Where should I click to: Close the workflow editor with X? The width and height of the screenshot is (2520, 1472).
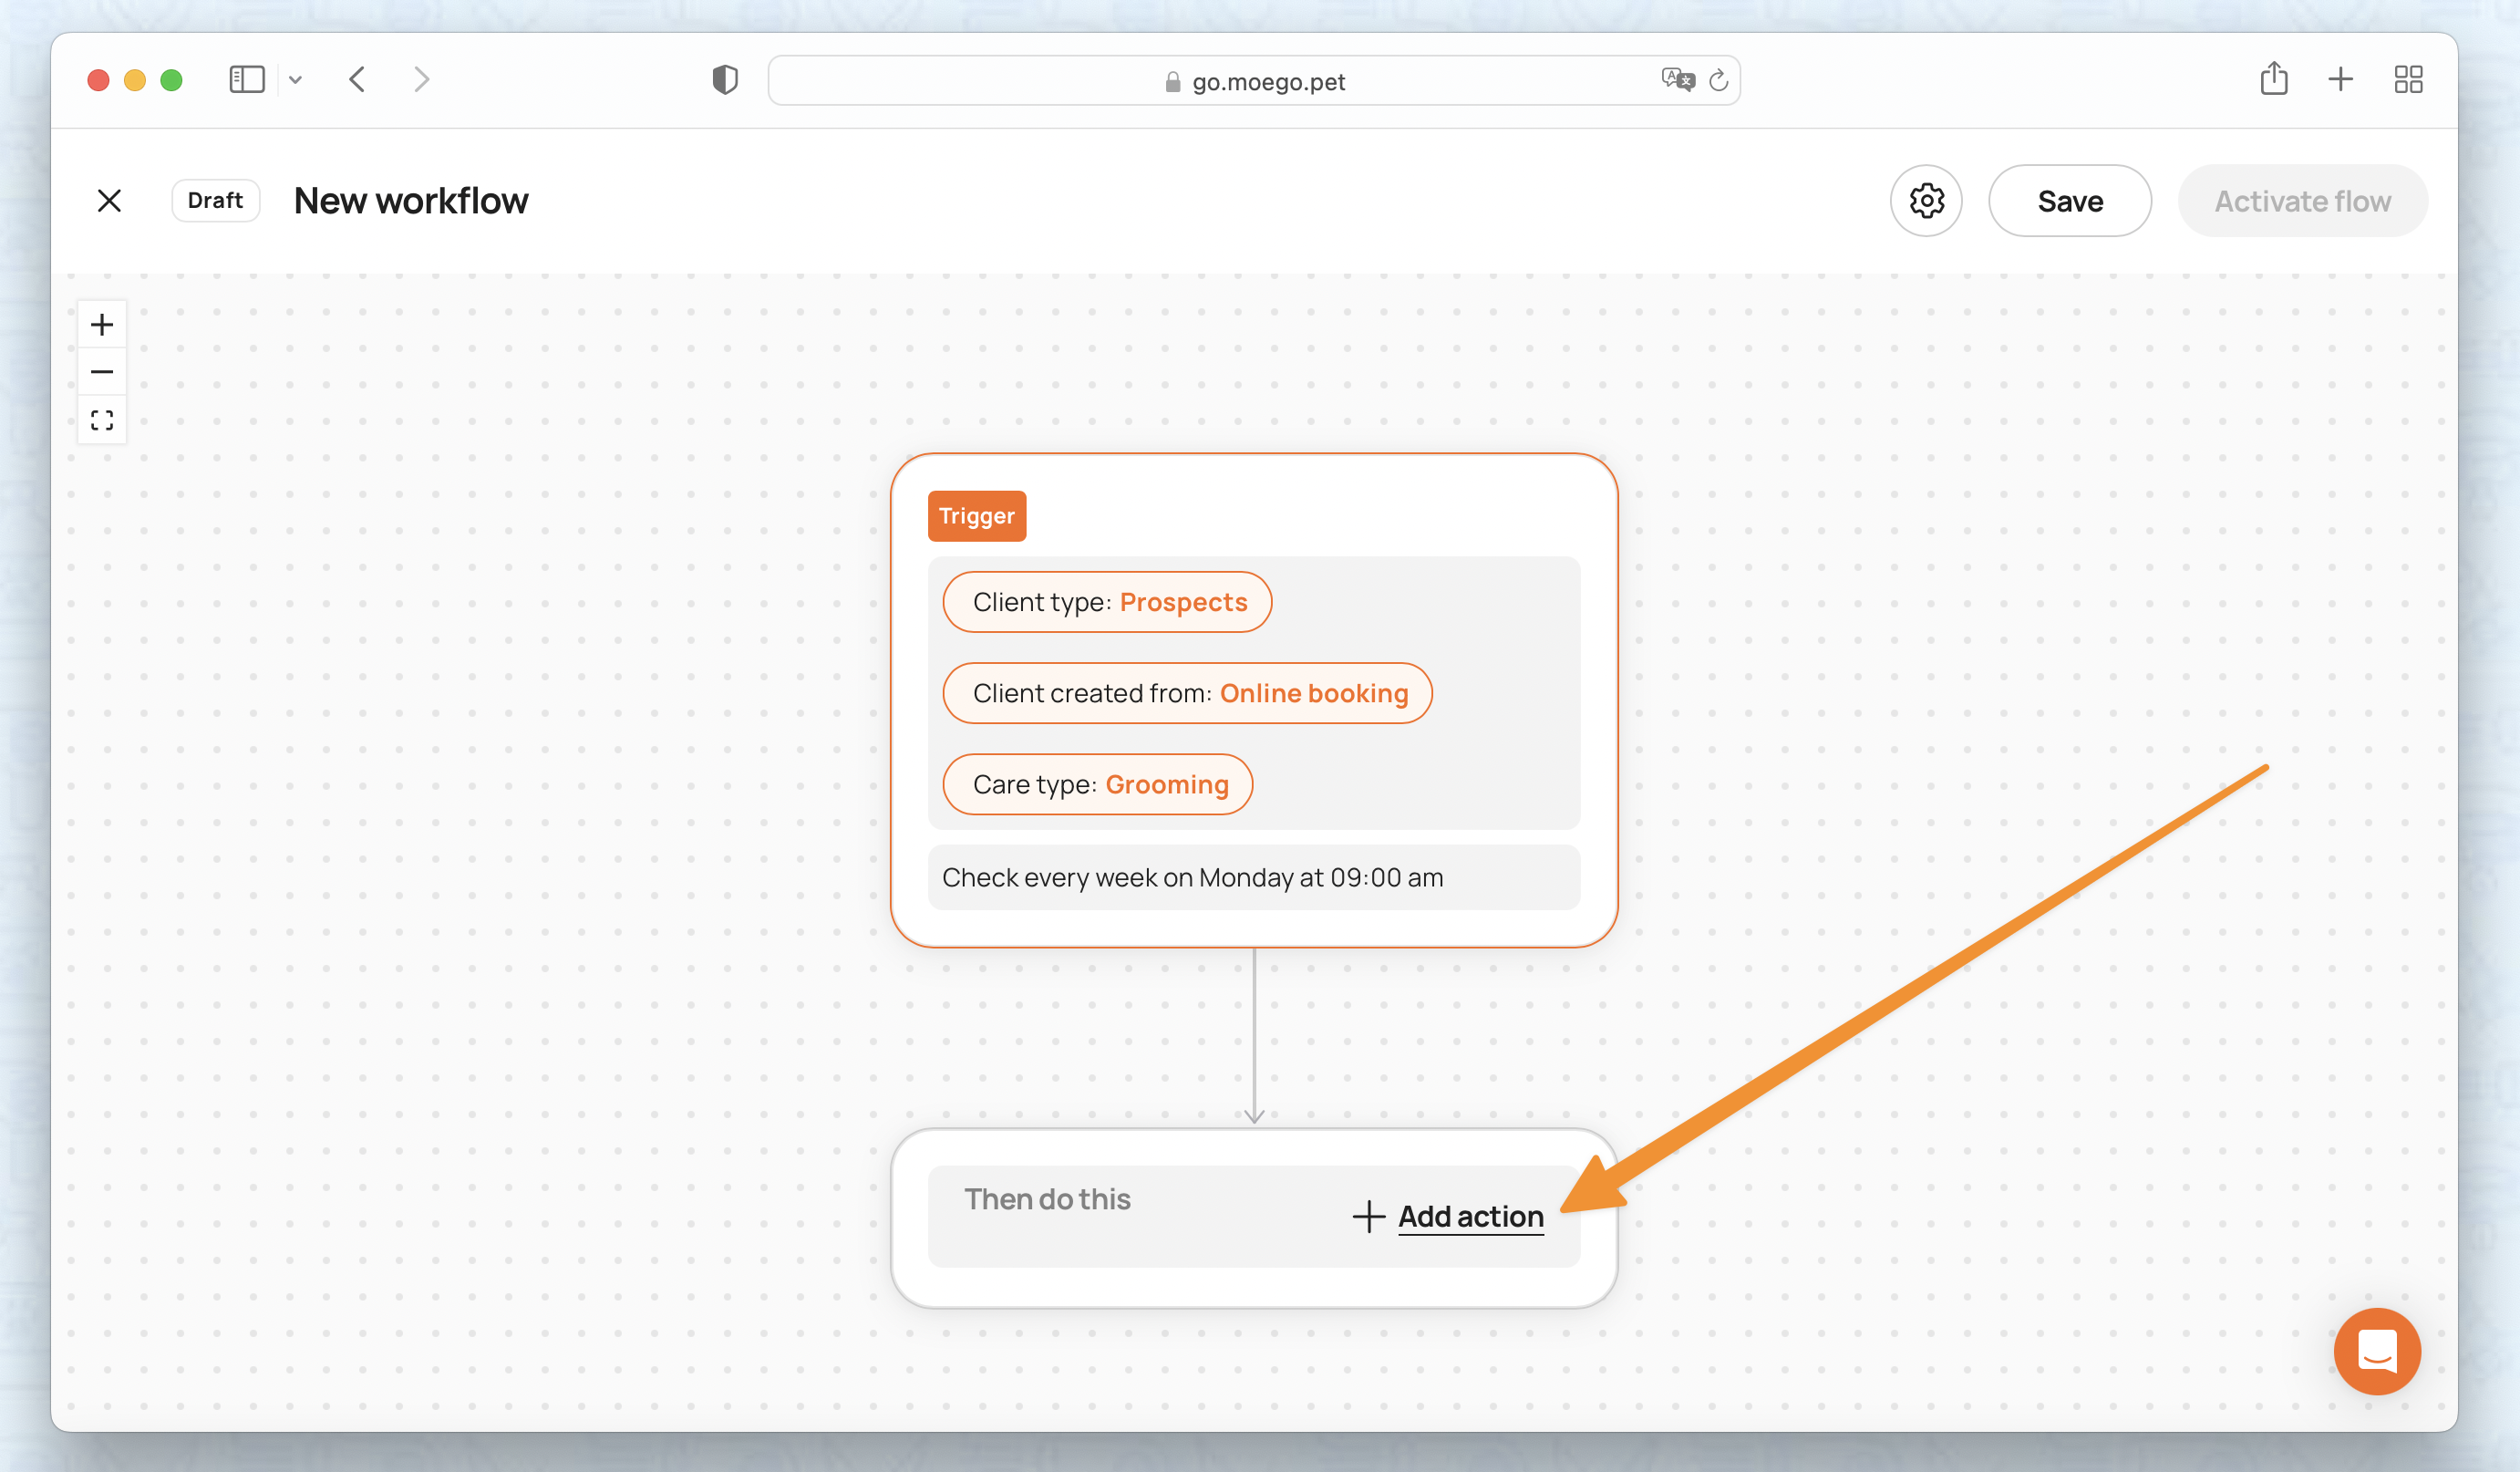[x=109, y=201]
